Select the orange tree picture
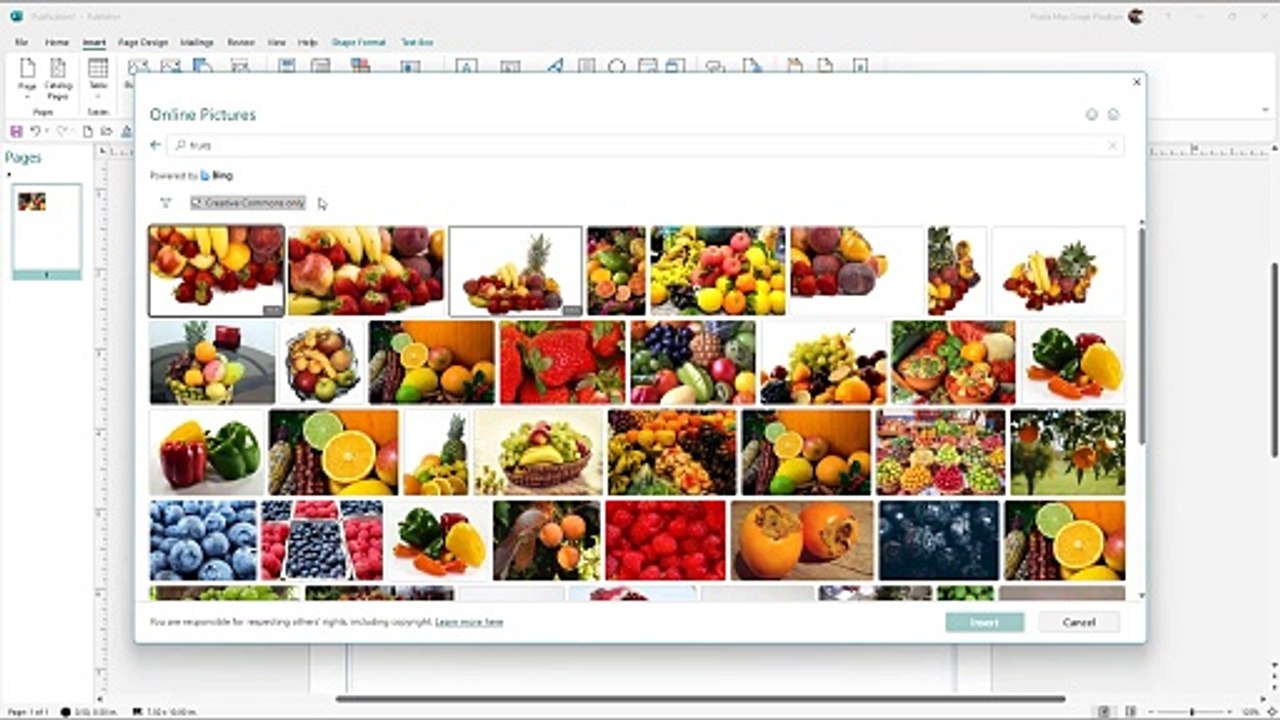The width and height of the screenshot is (1280, 720). 1067,452
